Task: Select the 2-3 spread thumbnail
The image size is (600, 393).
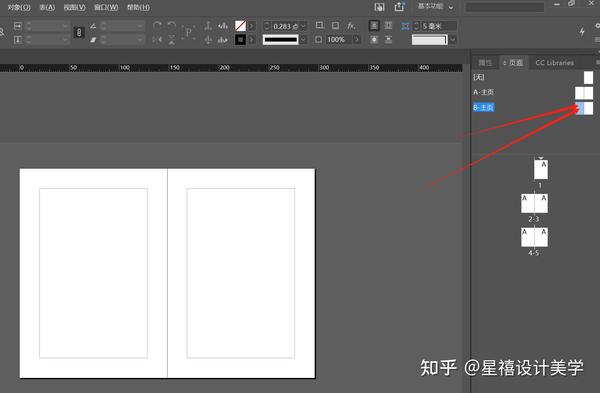Action: pyautogui.click(x=534, y=203)
